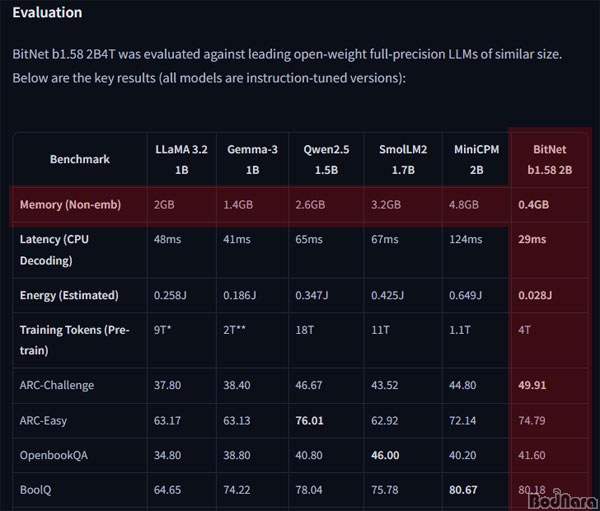Click the 74.22 BoolQ score

237,490
